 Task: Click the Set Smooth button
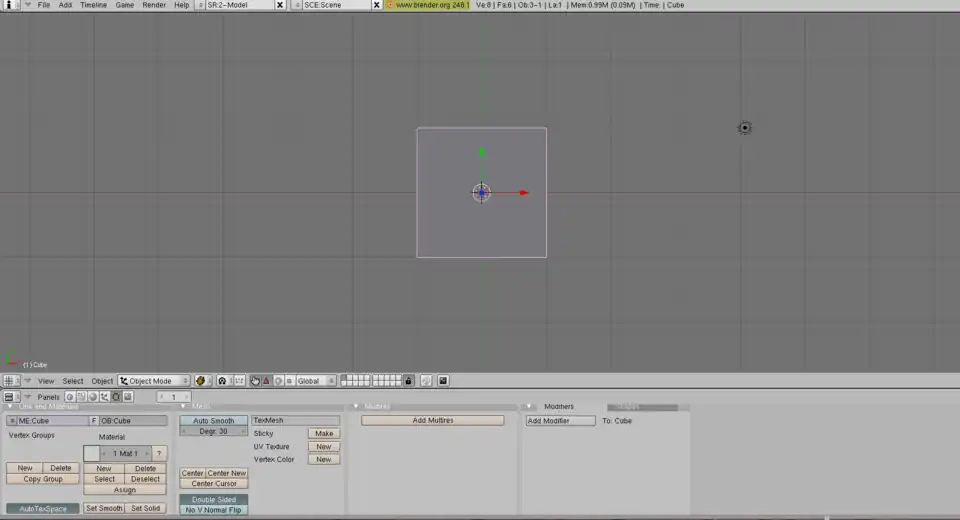point(104,508)
